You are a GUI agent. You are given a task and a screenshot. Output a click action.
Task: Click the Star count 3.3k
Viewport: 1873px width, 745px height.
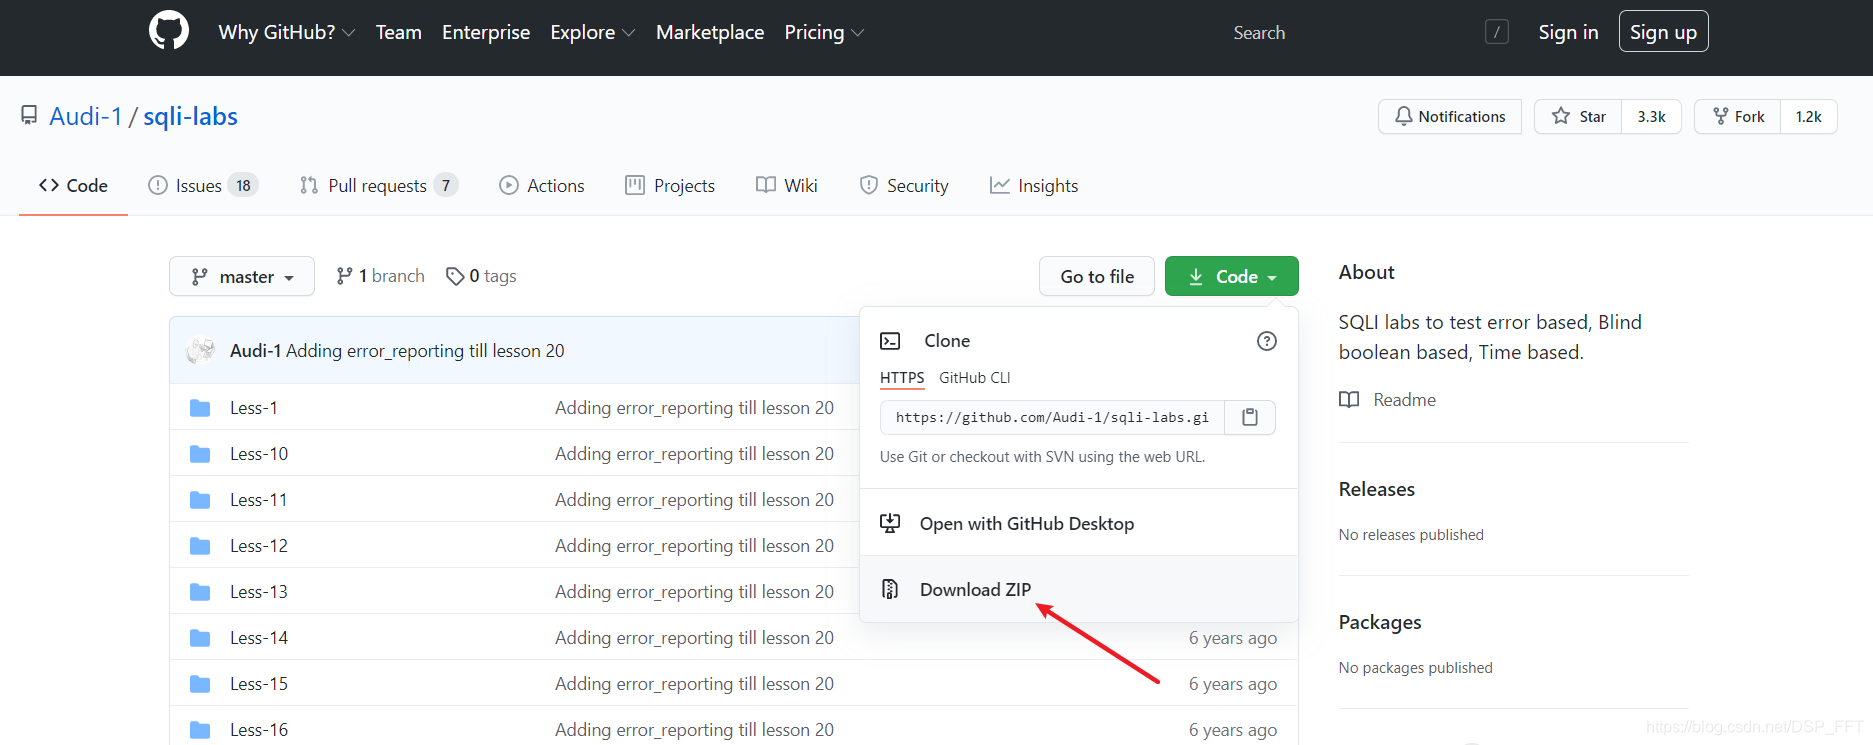pos(1651,116)
